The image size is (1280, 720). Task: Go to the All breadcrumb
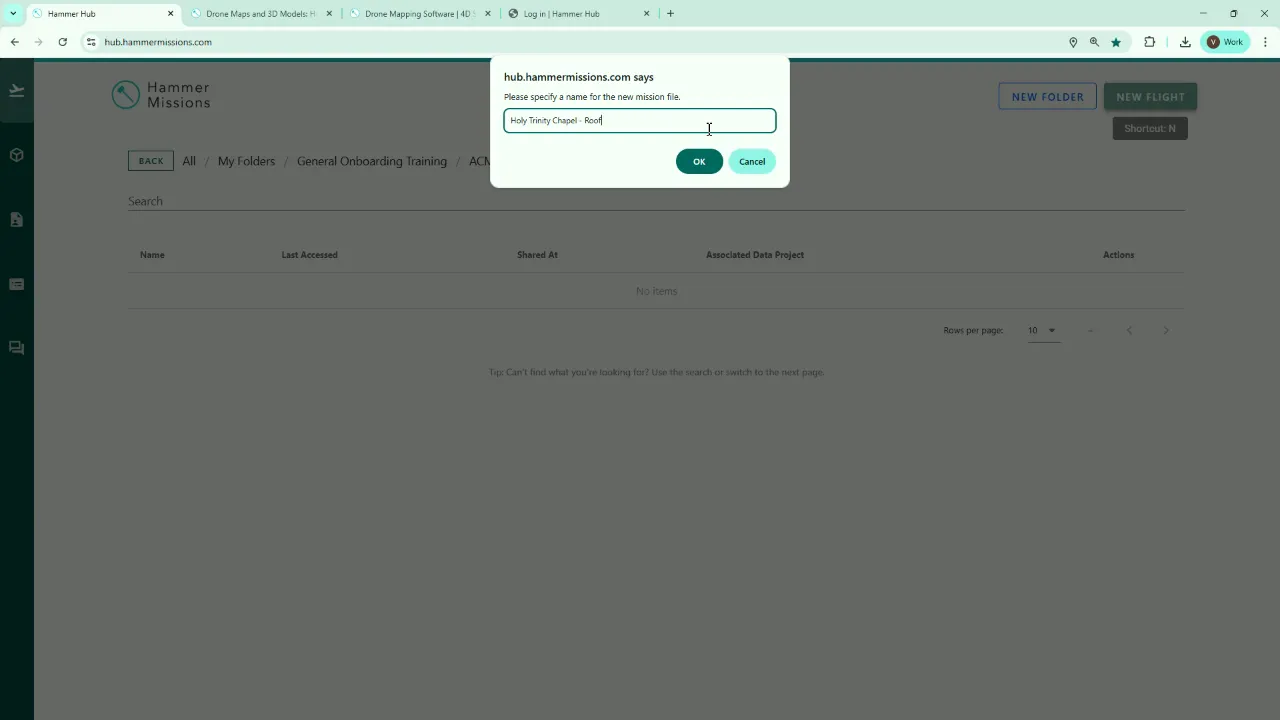(189, 161)
